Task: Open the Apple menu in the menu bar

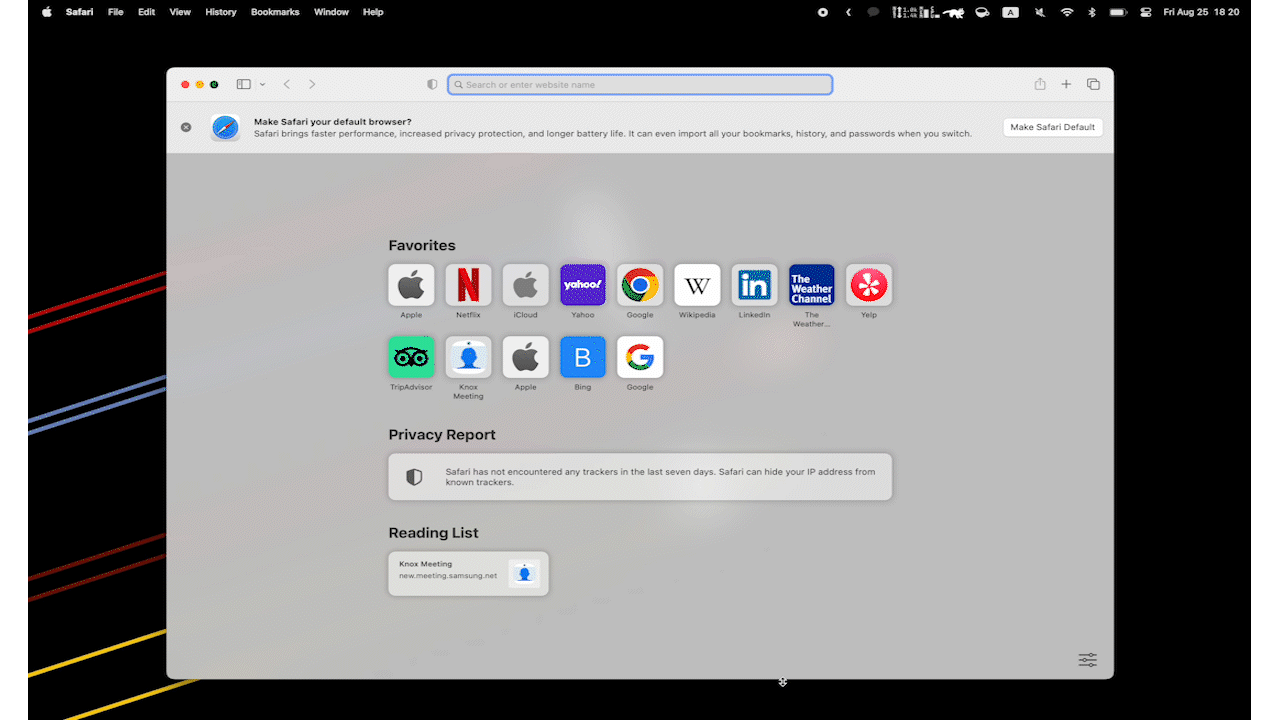Action: coord(46,12)
